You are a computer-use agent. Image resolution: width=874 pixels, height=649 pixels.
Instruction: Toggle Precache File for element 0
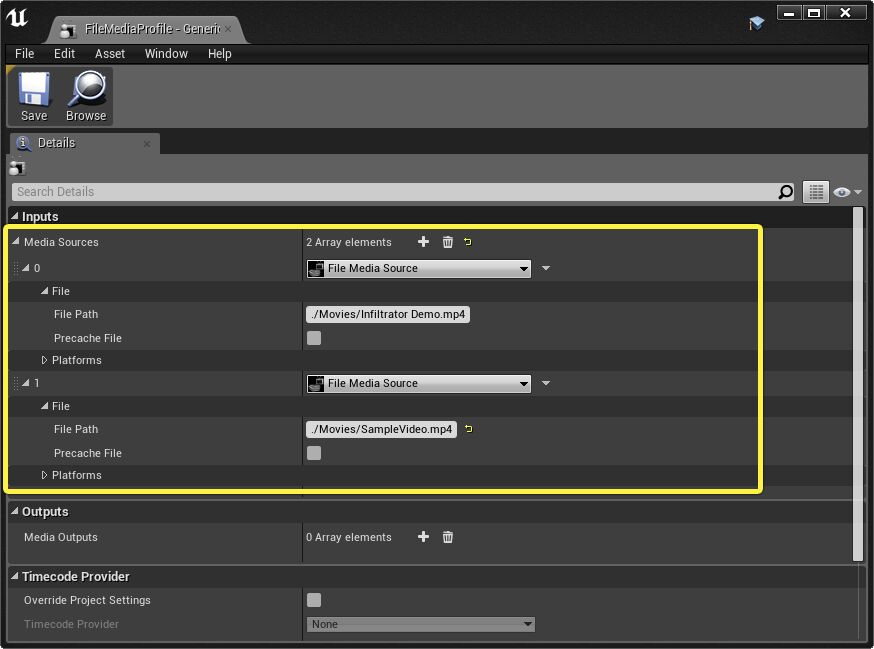pyautogui.click(x=314, y=338)
